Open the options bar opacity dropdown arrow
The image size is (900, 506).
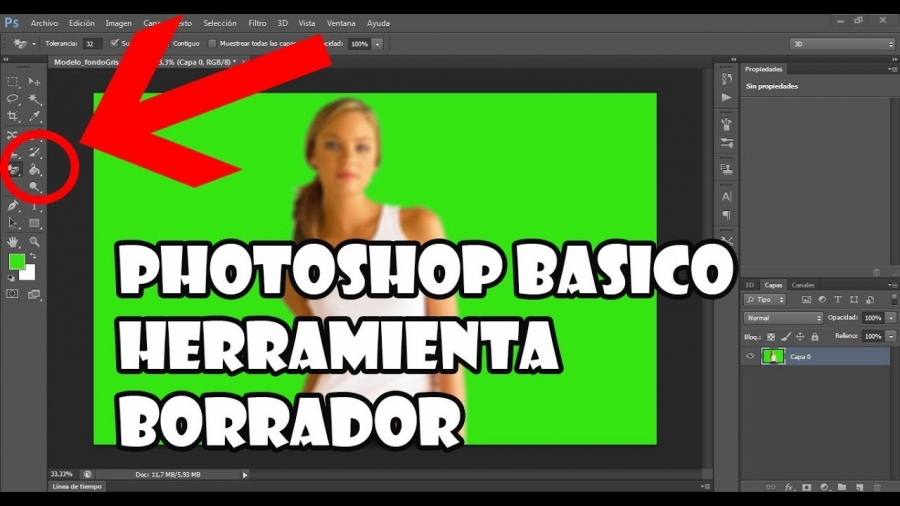[x=378, y=44]
